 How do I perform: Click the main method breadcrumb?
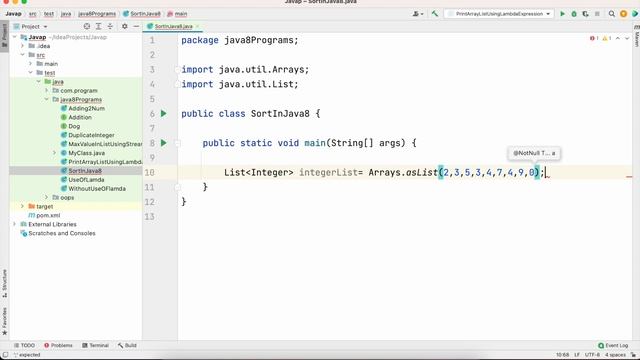tap(177, 14)
